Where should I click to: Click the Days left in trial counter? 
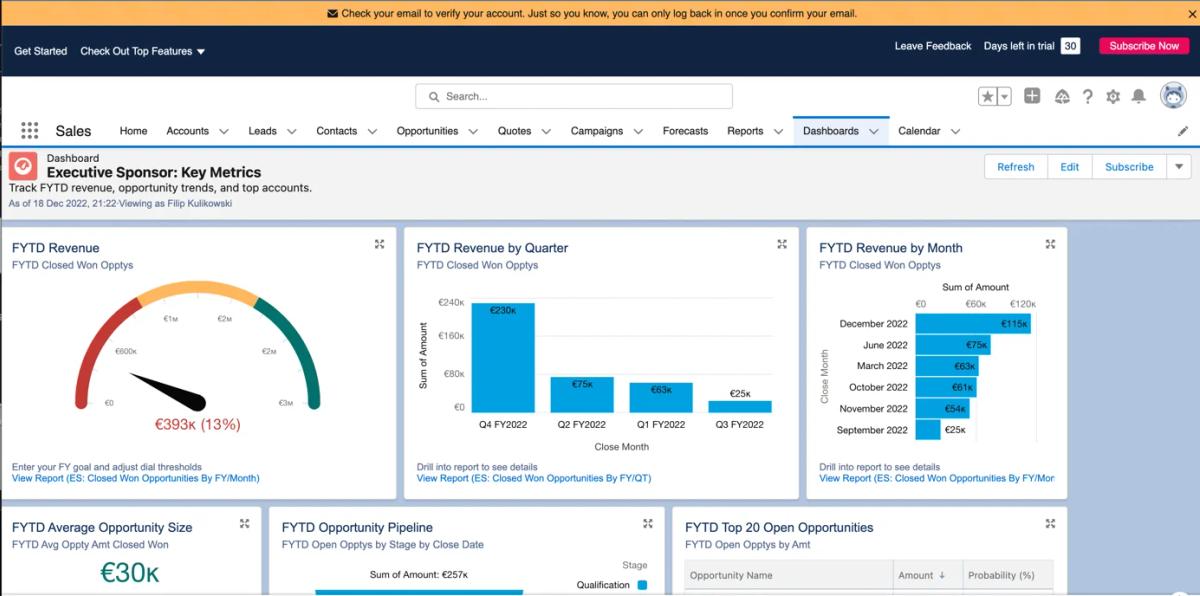1070,46
